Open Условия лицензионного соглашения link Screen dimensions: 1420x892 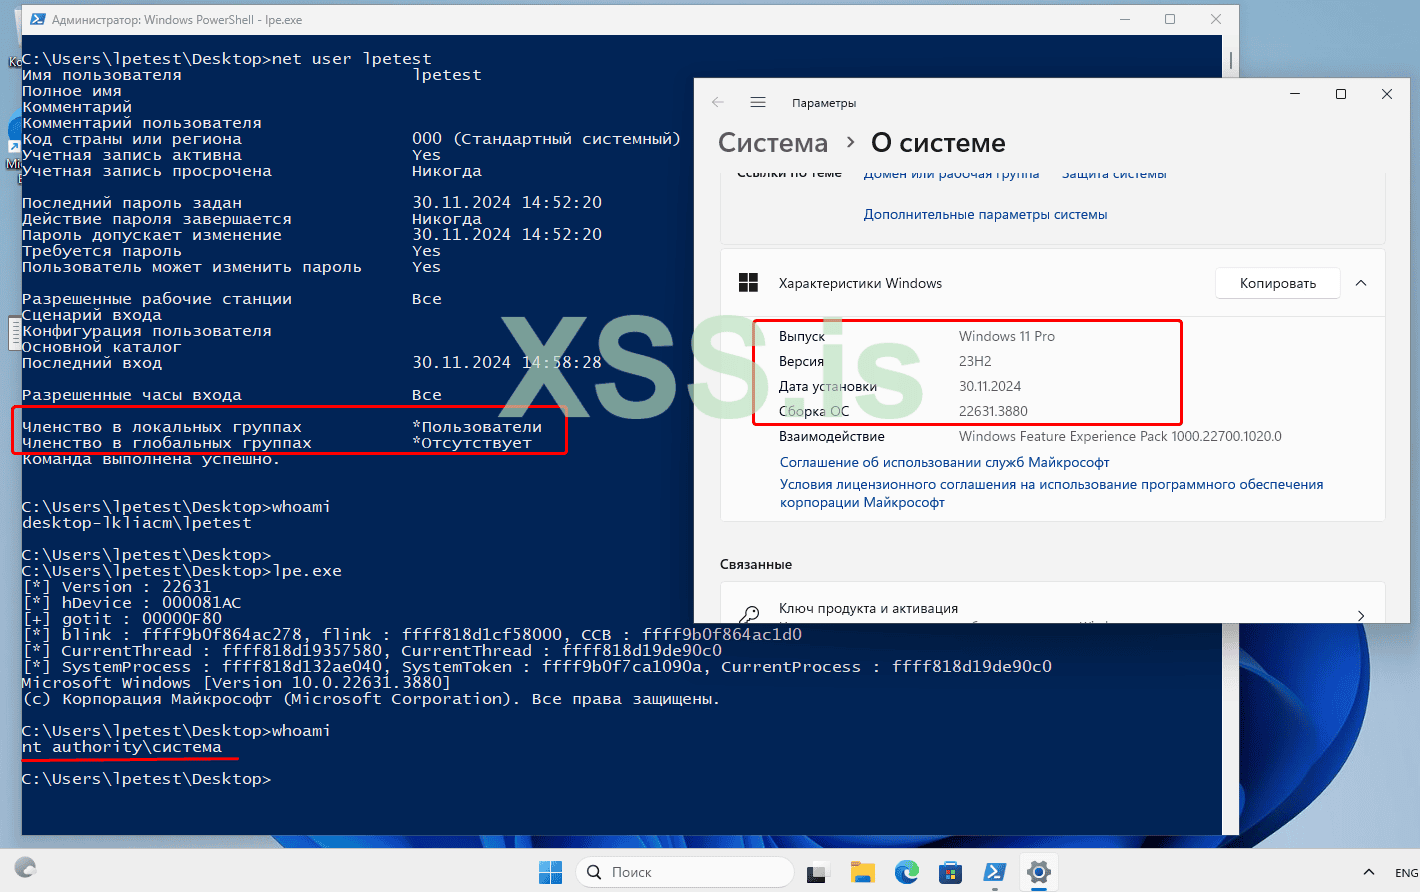[1051, 493]
